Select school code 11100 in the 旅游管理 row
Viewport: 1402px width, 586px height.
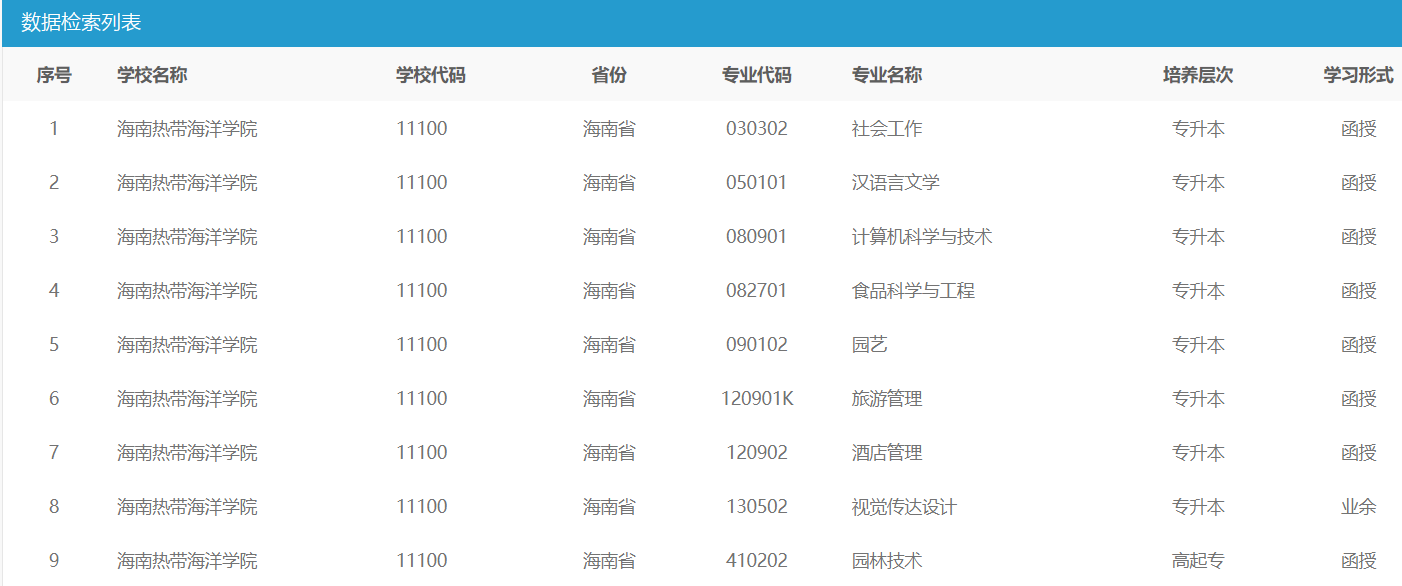[x=422, y=399]
